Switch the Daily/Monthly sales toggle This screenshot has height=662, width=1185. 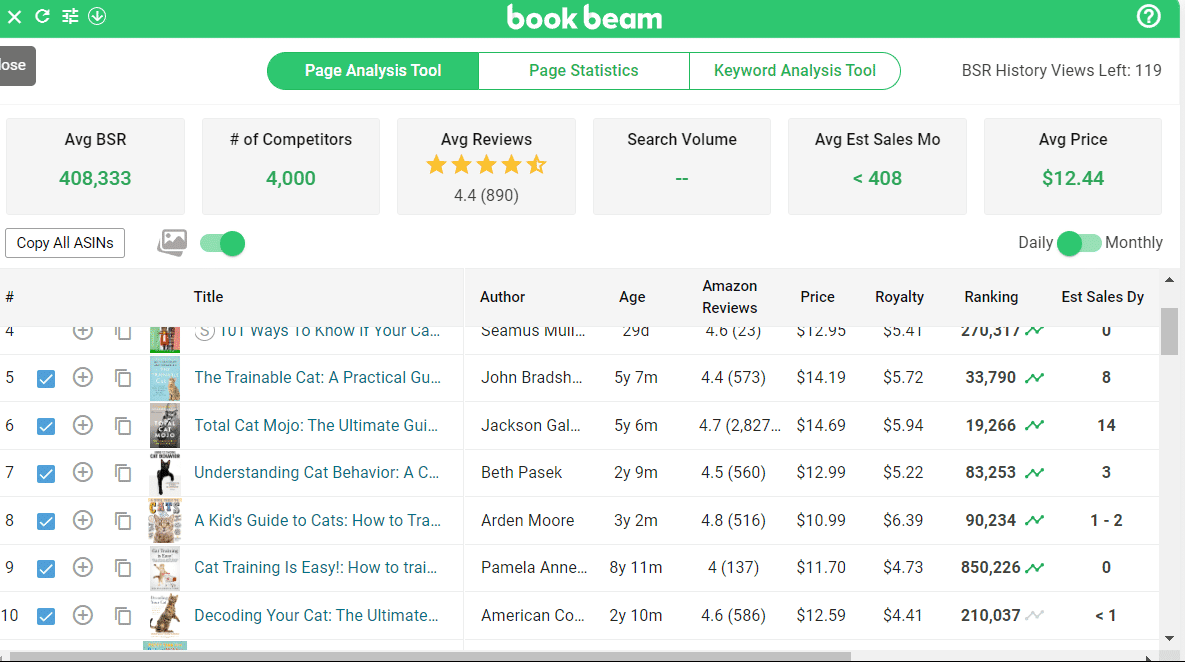click(1079, 243)
